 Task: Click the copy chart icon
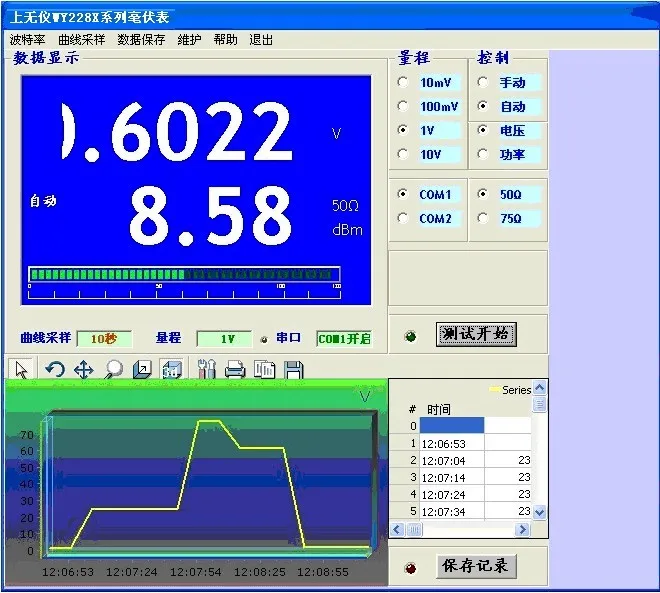coord(264,370)
